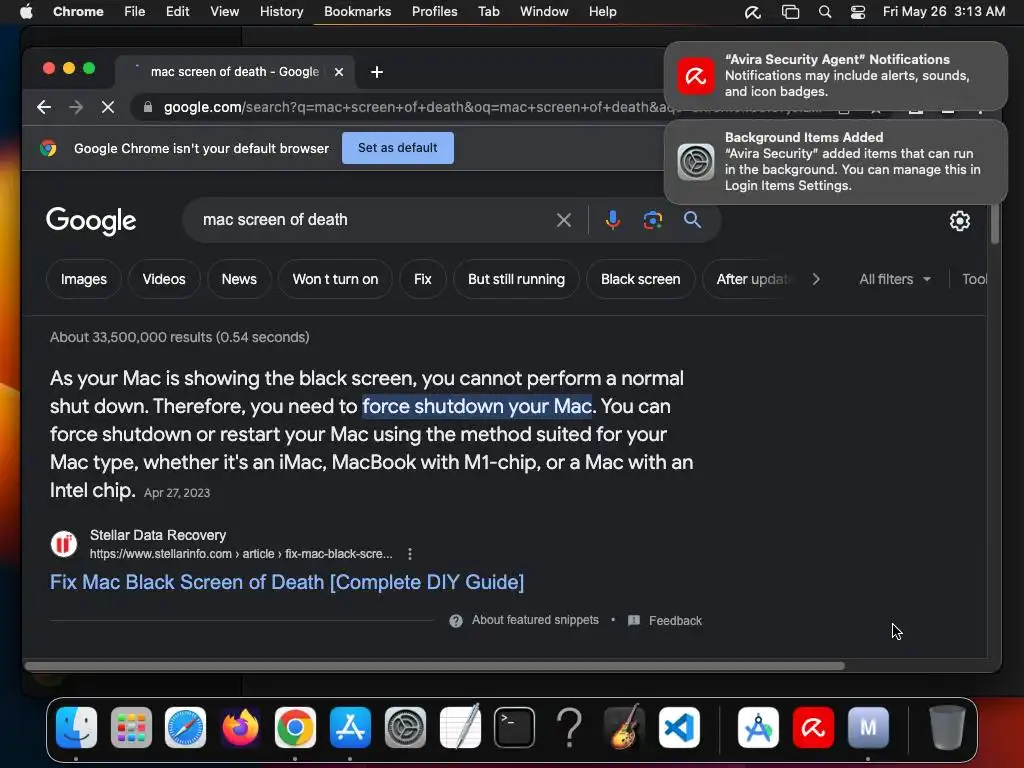Viewport: 1024px width, 768px height.
Task: Open Spotlight search in the menu bar
Action: (x=825, y=12)
